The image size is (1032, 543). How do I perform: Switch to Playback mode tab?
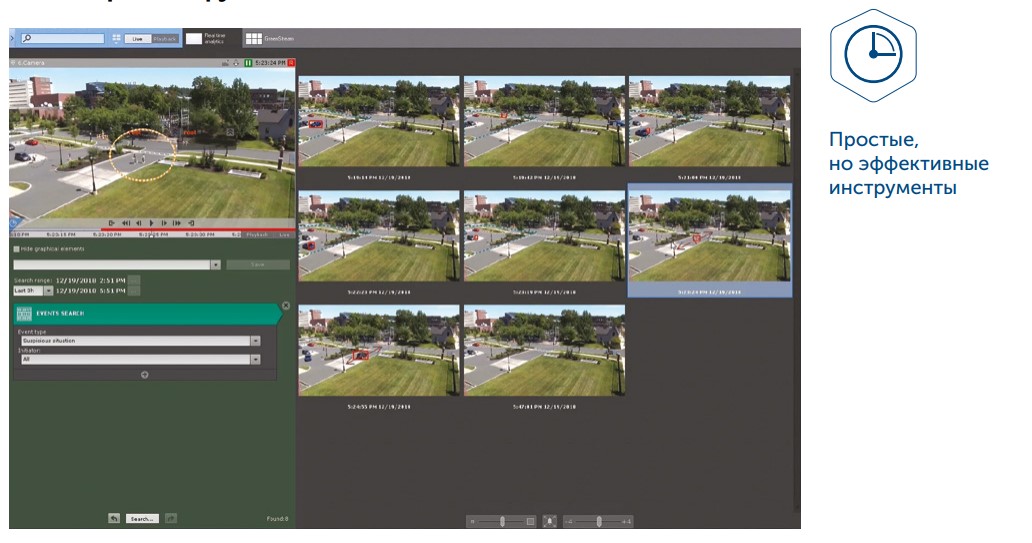pyautogui.click(x=165, y=39)
